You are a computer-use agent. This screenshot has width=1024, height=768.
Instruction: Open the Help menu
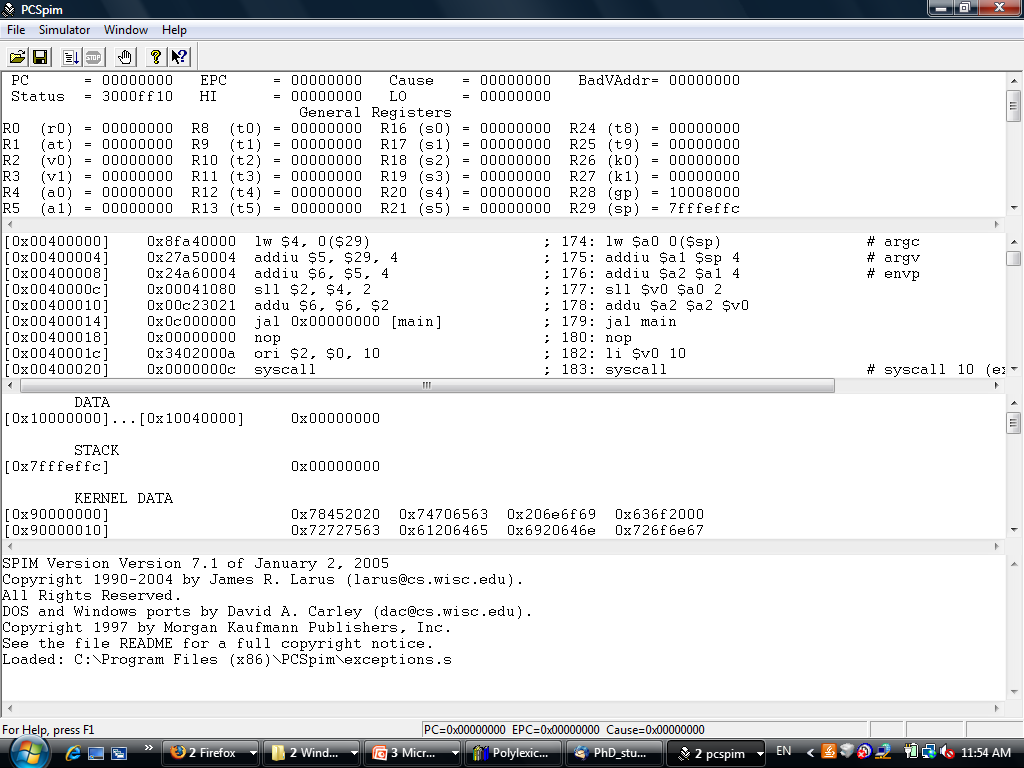pyautogui.click(x=174, y=29)
